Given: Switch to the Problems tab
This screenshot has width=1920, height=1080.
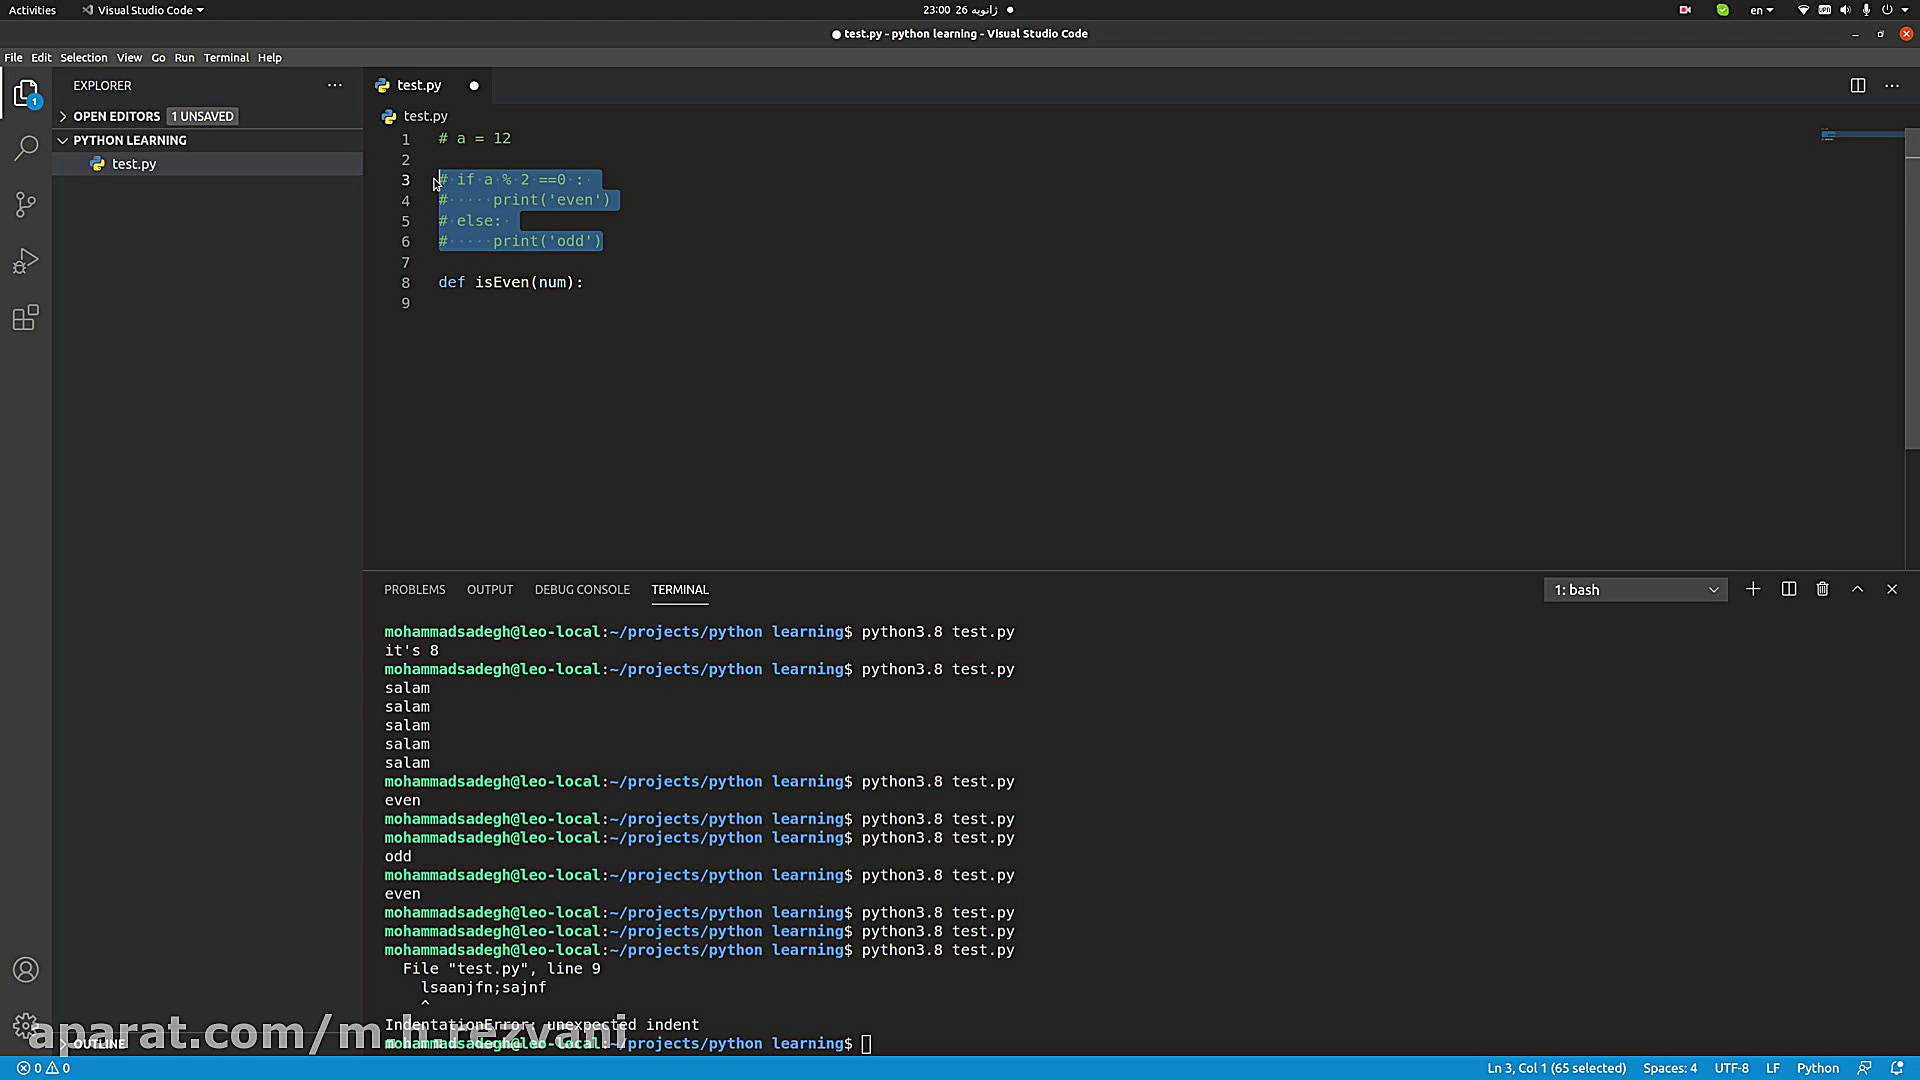Looking at the screenshot, I should coord(415,589).
